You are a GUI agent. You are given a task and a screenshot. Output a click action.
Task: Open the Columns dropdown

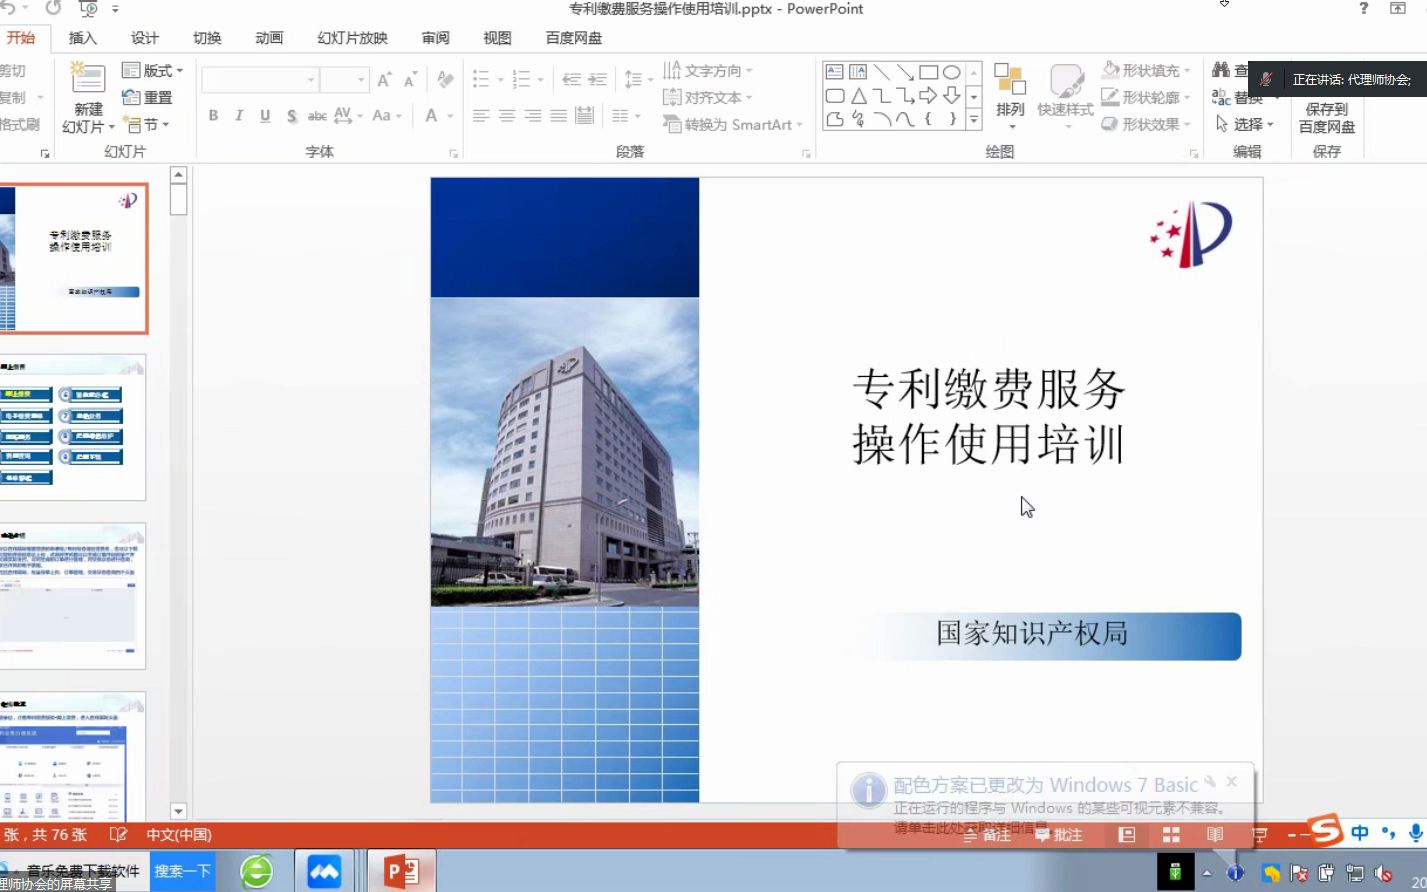click(626, 116)
